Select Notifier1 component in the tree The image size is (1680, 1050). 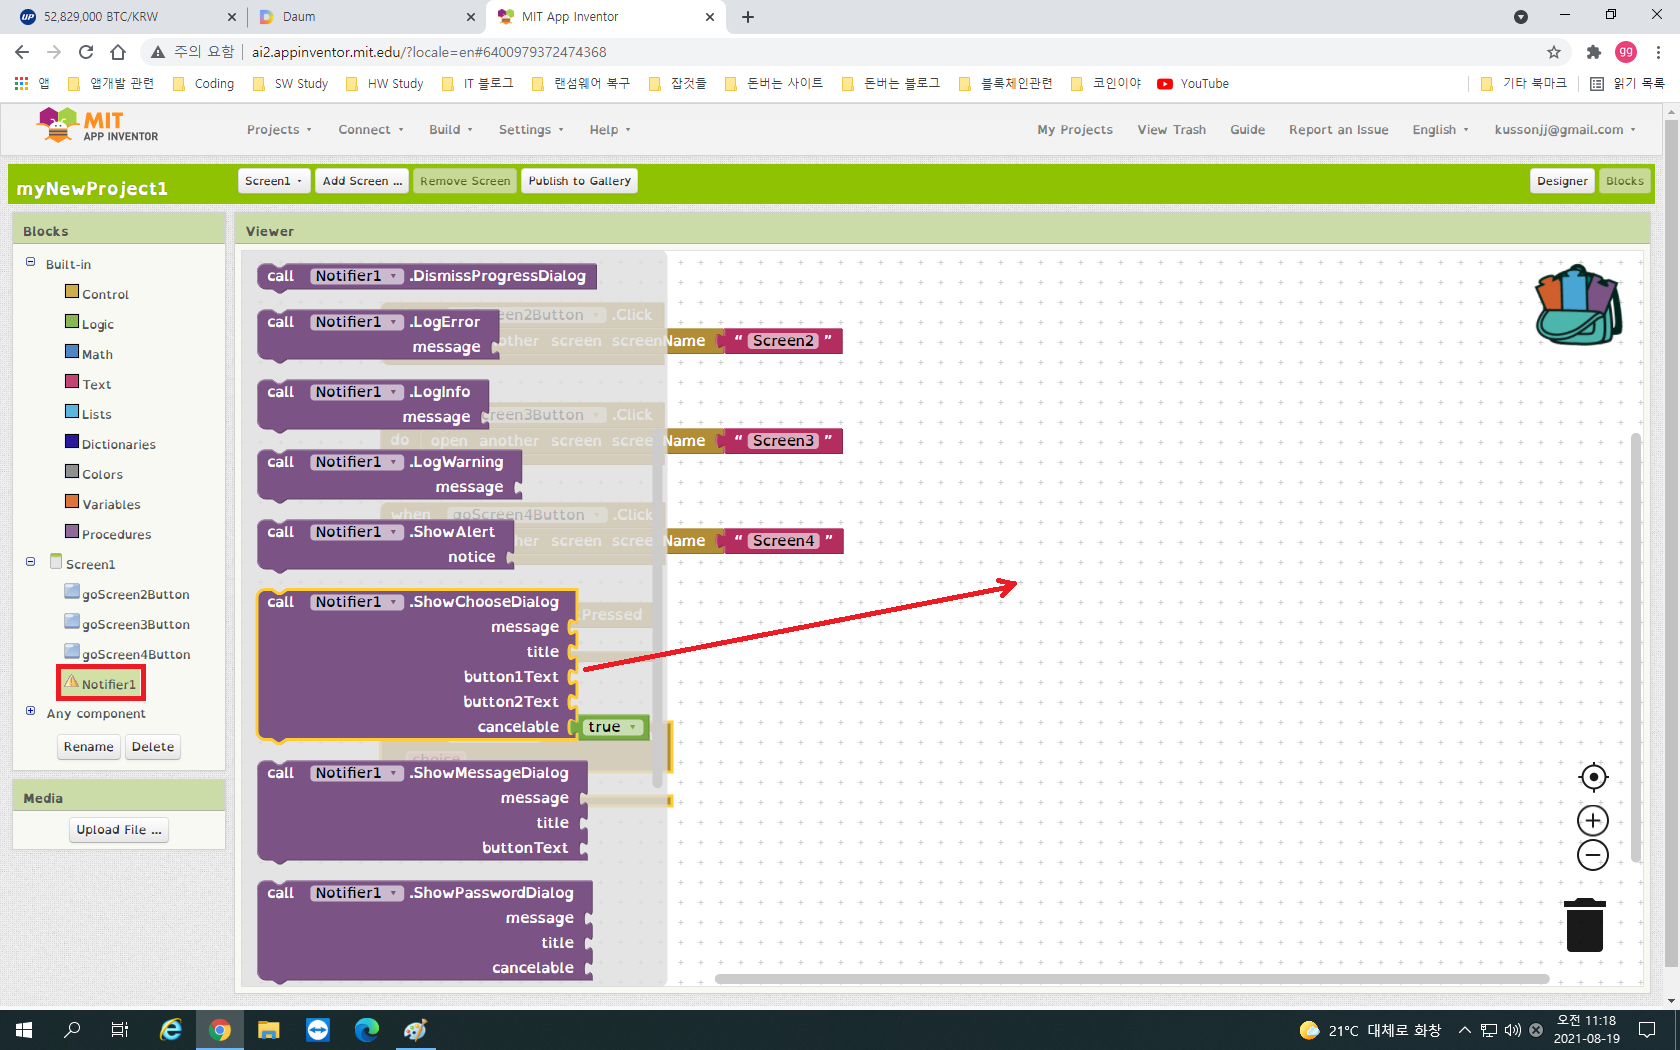[108, 684]
